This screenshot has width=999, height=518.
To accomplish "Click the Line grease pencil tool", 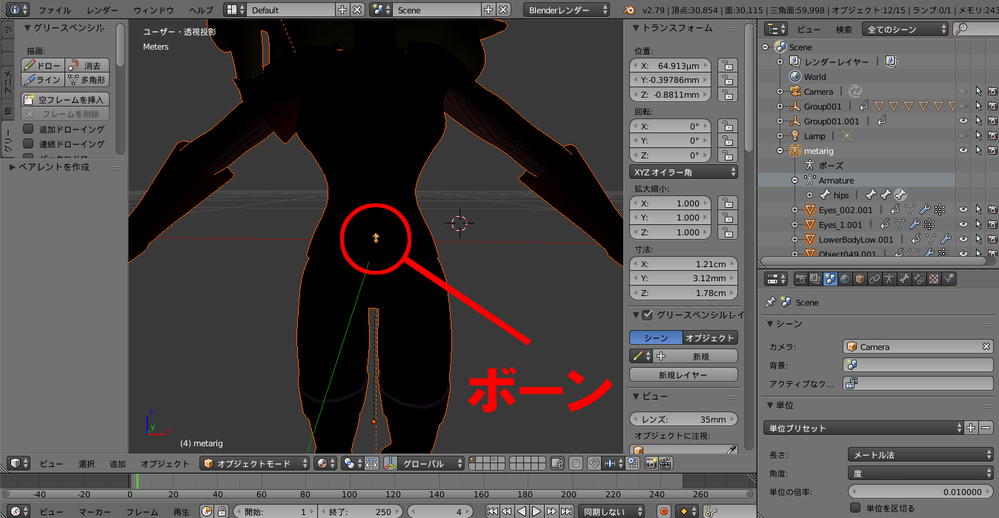I will coord(43,79).
